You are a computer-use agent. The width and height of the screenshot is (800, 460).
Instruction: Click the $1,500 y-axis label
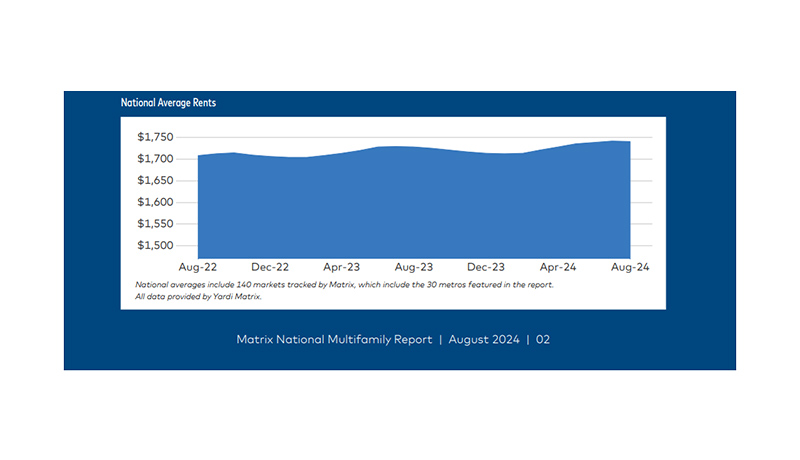click(156, 245)
